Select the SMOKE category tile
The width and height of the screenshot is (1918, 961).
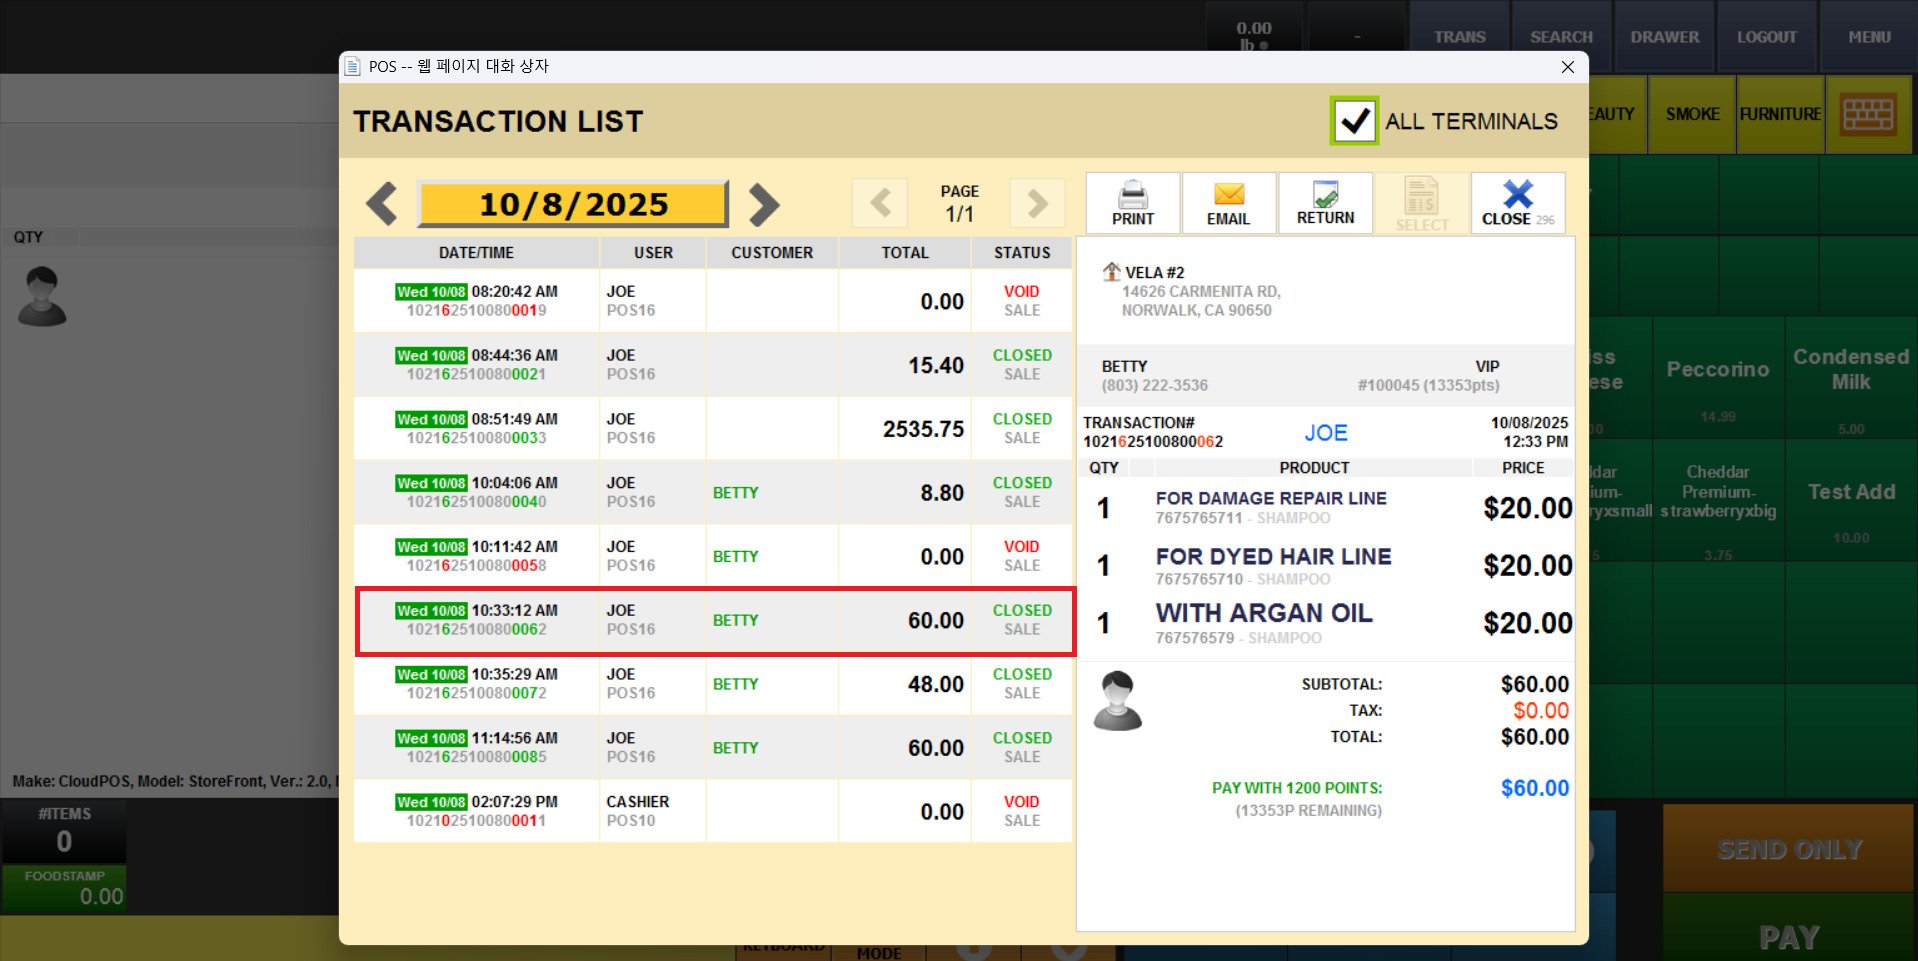coord(1692,115)
